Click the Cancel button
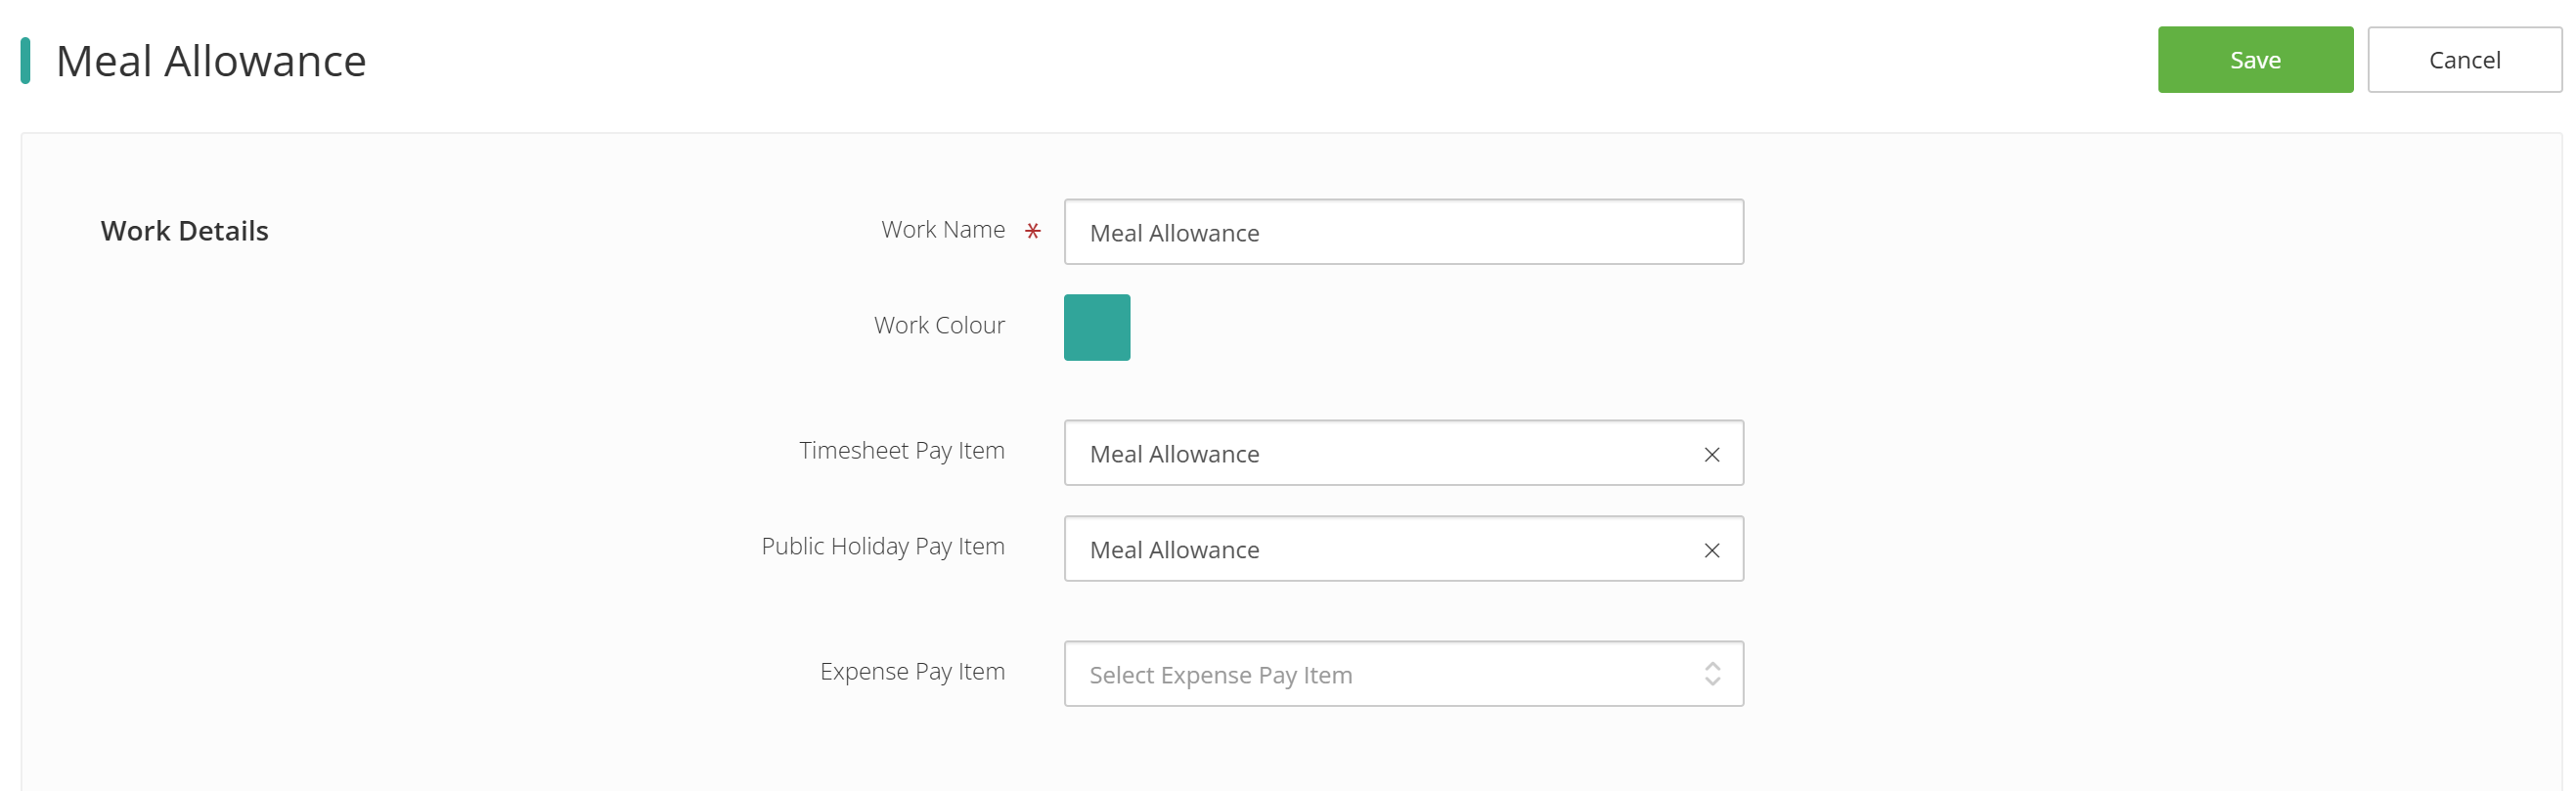 pos(2464,60)
